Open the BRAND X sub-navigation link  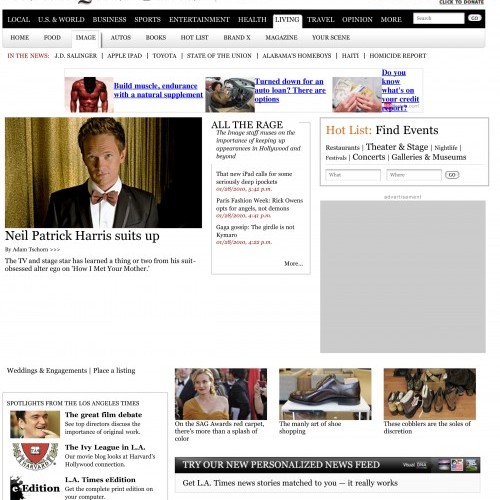pyautogui.click(x=237, y=38)
